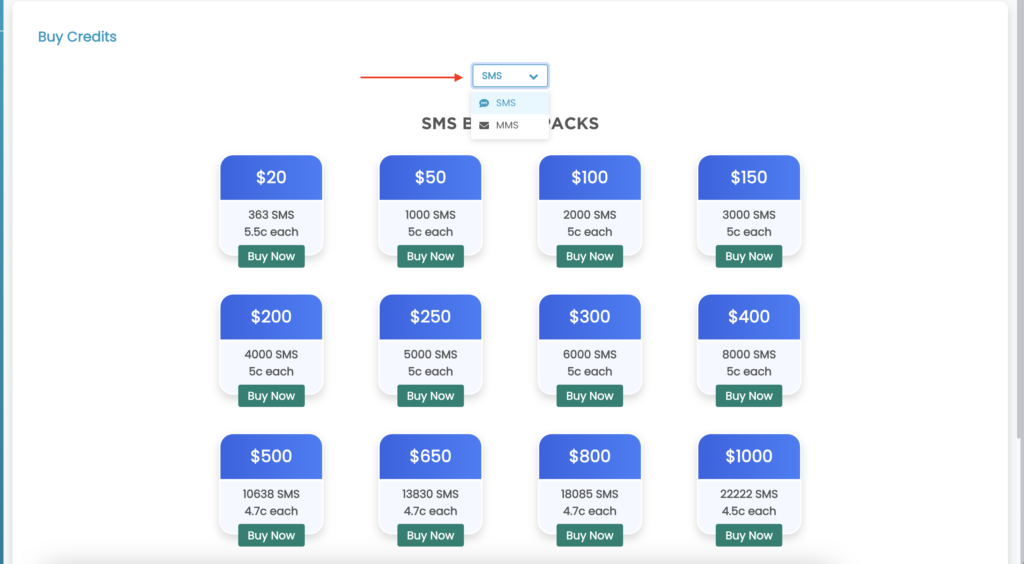Purchase the $800 pack of 18085 SMS
1024x564 pixels.
pyautogui.click(x=590, y=536)
